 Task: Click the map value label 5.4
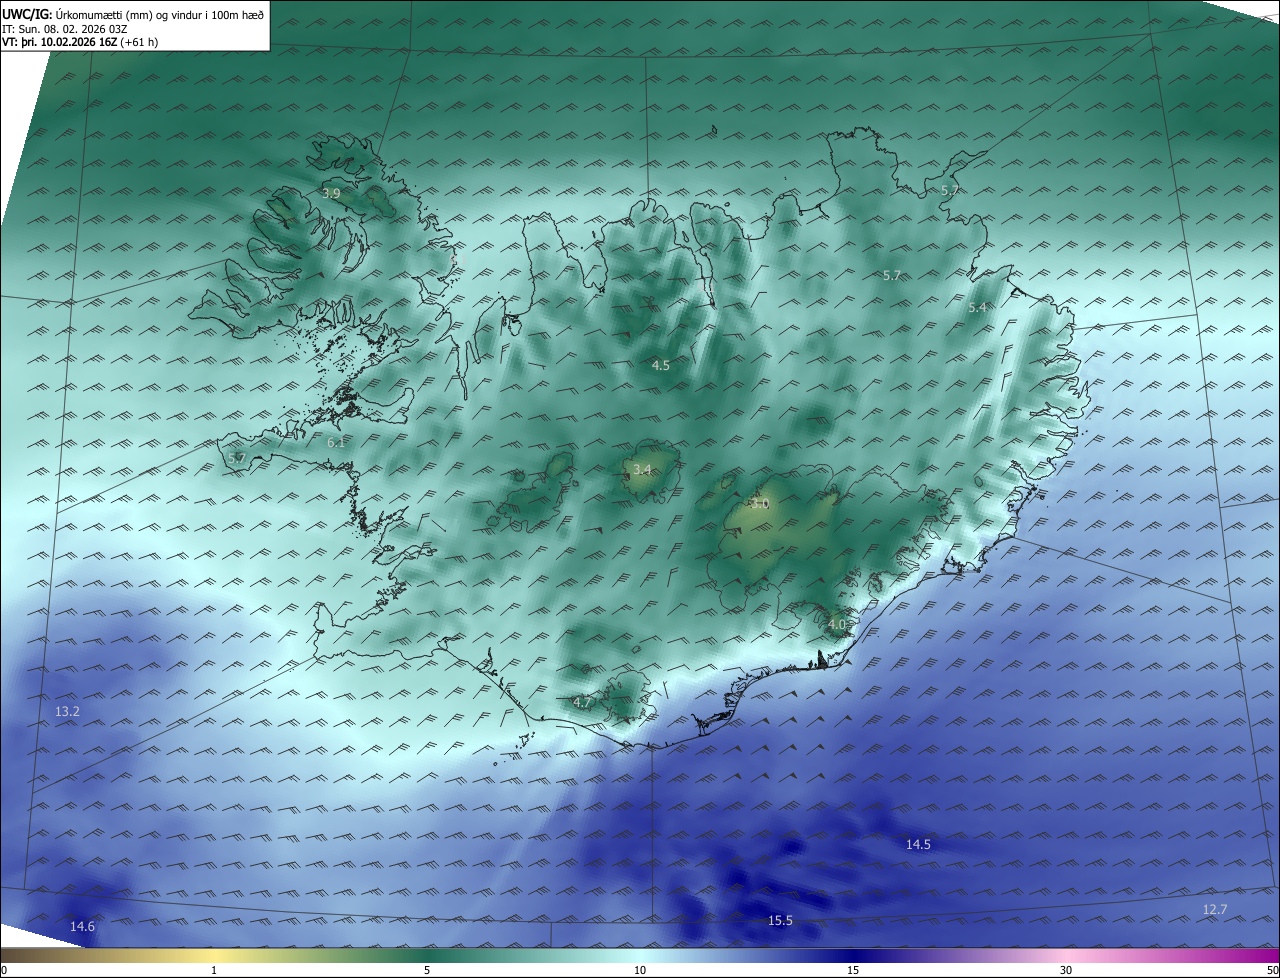977,308
